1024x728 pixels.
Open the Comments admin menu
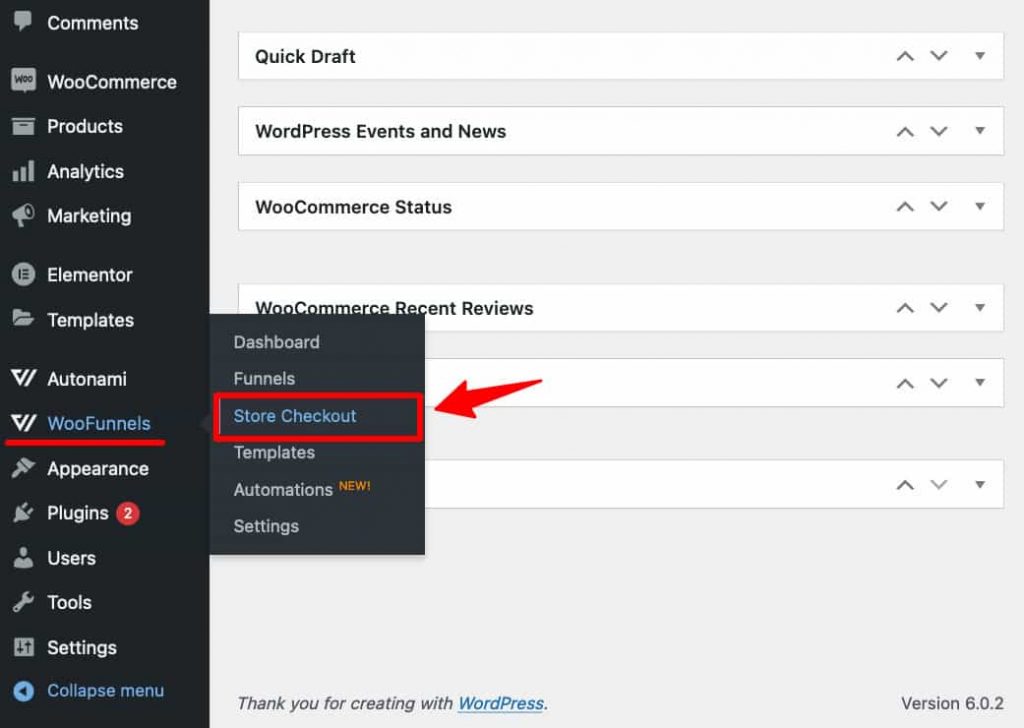[x=92, y=23]
